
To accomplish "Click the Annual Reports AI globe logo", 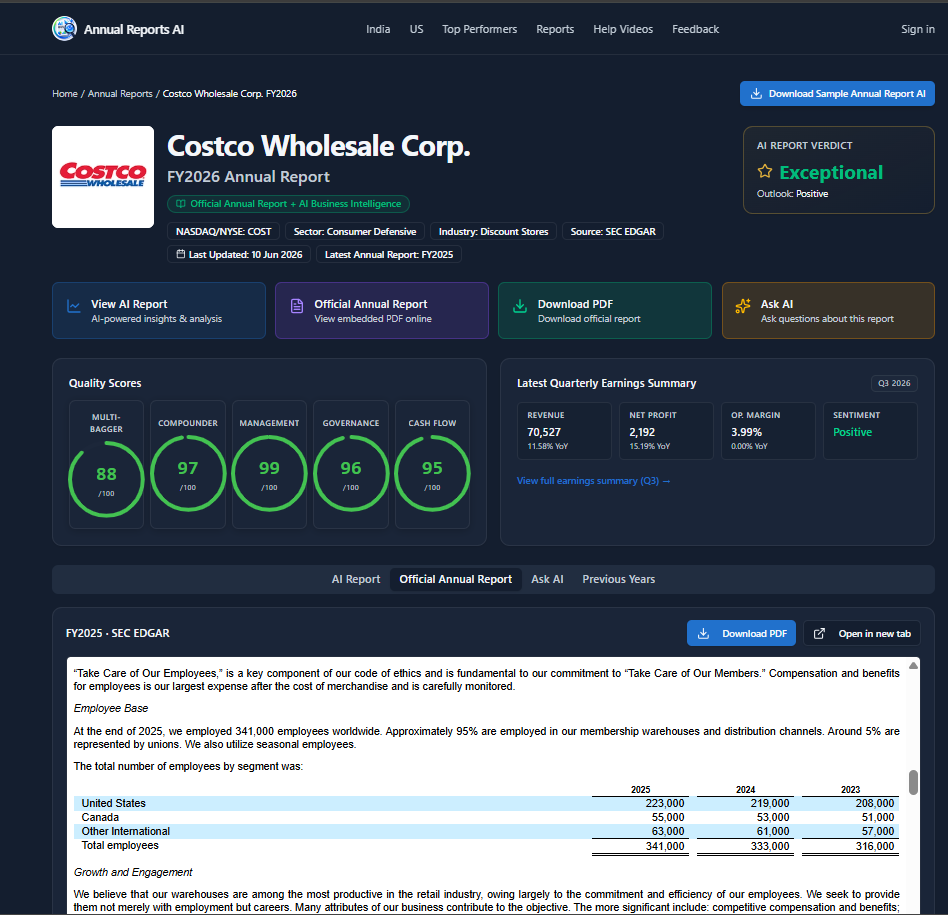I will [x=64, y=28].
